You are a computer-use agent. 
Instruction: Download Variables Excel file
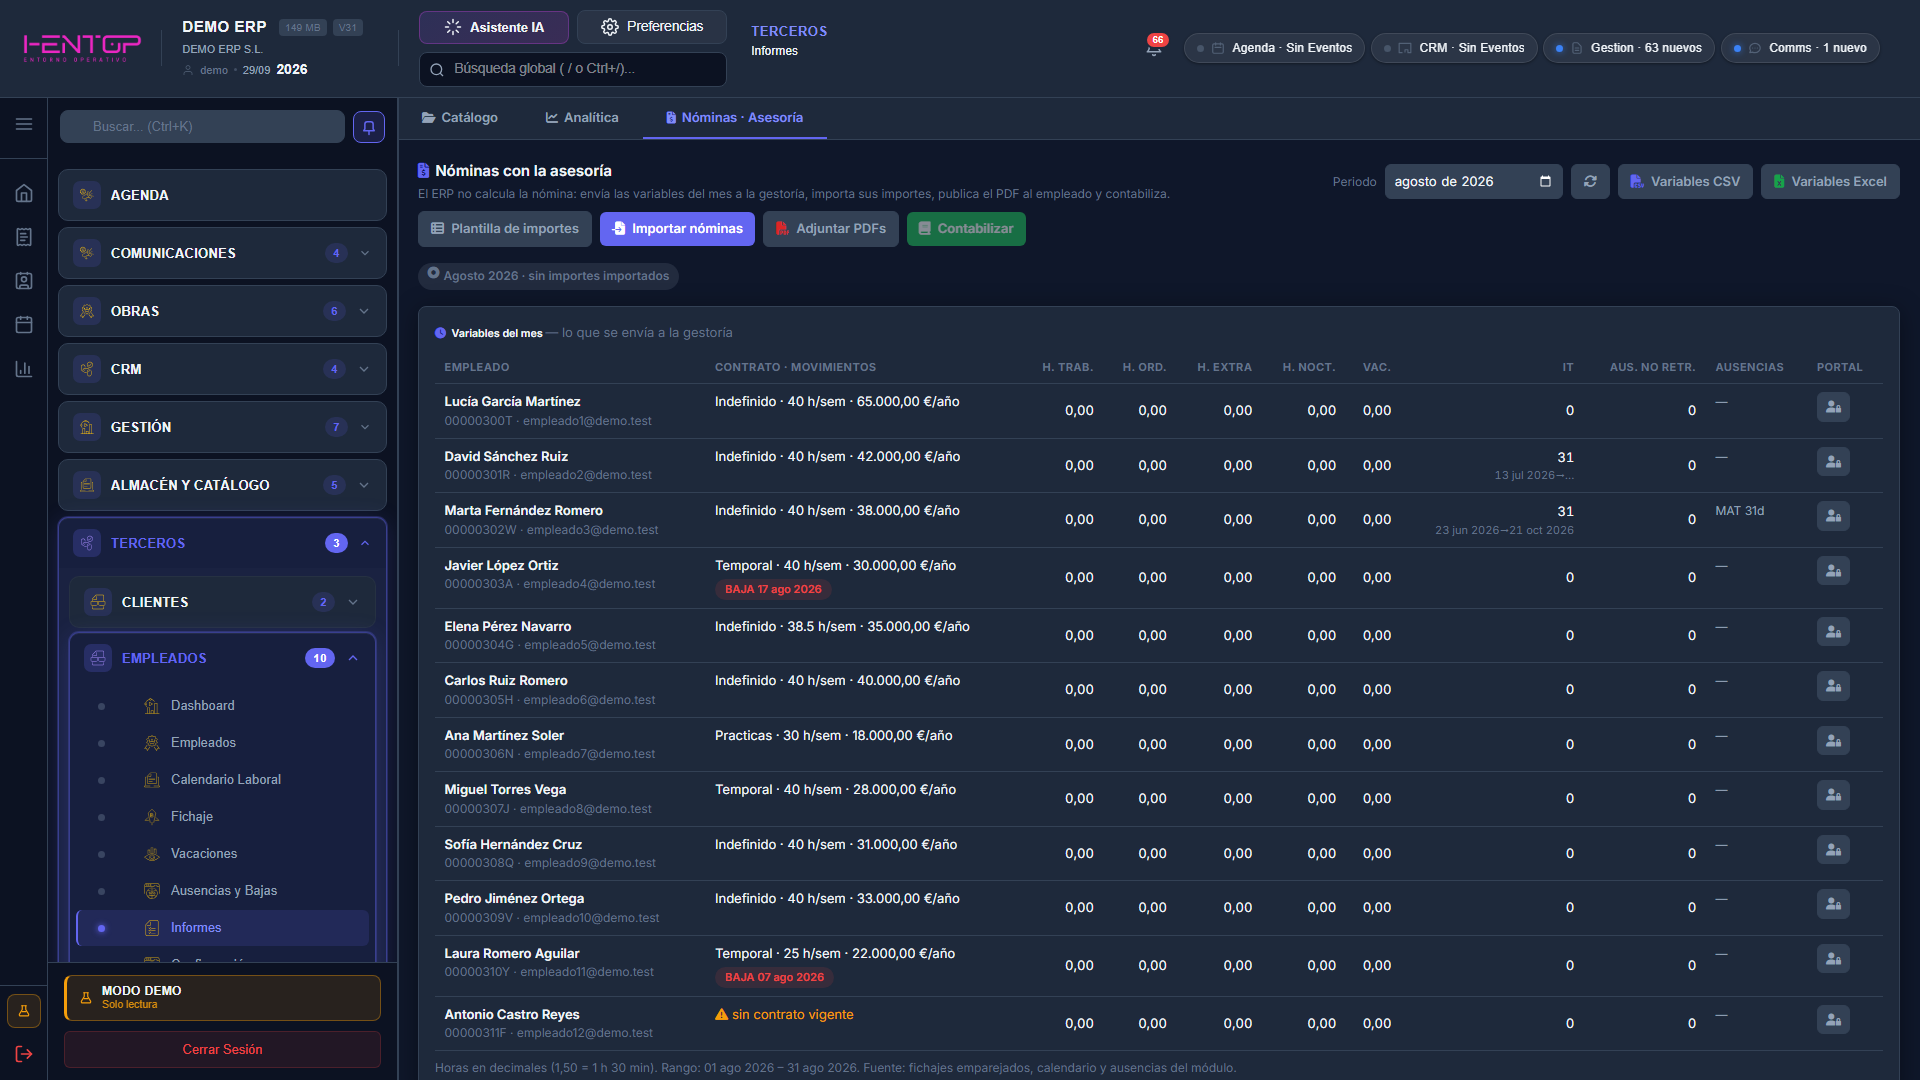1829,181
